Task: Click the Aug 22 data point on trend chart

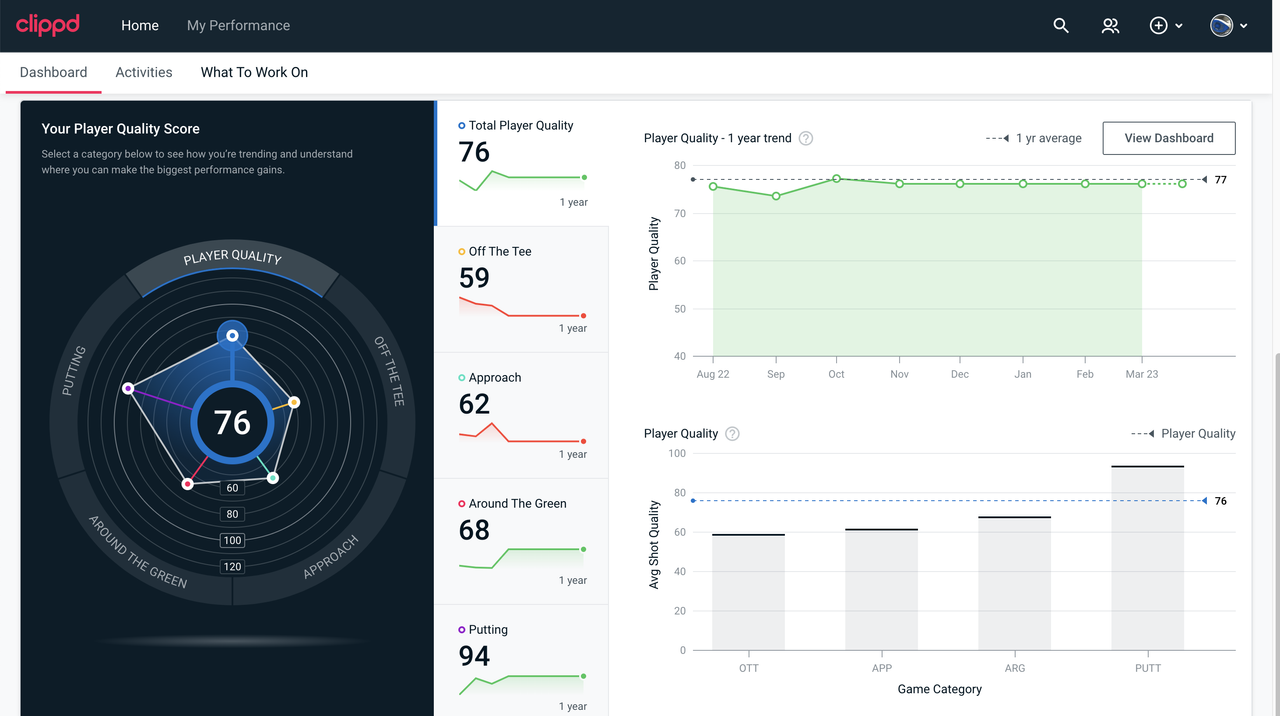Action: [x=713, y=186]
